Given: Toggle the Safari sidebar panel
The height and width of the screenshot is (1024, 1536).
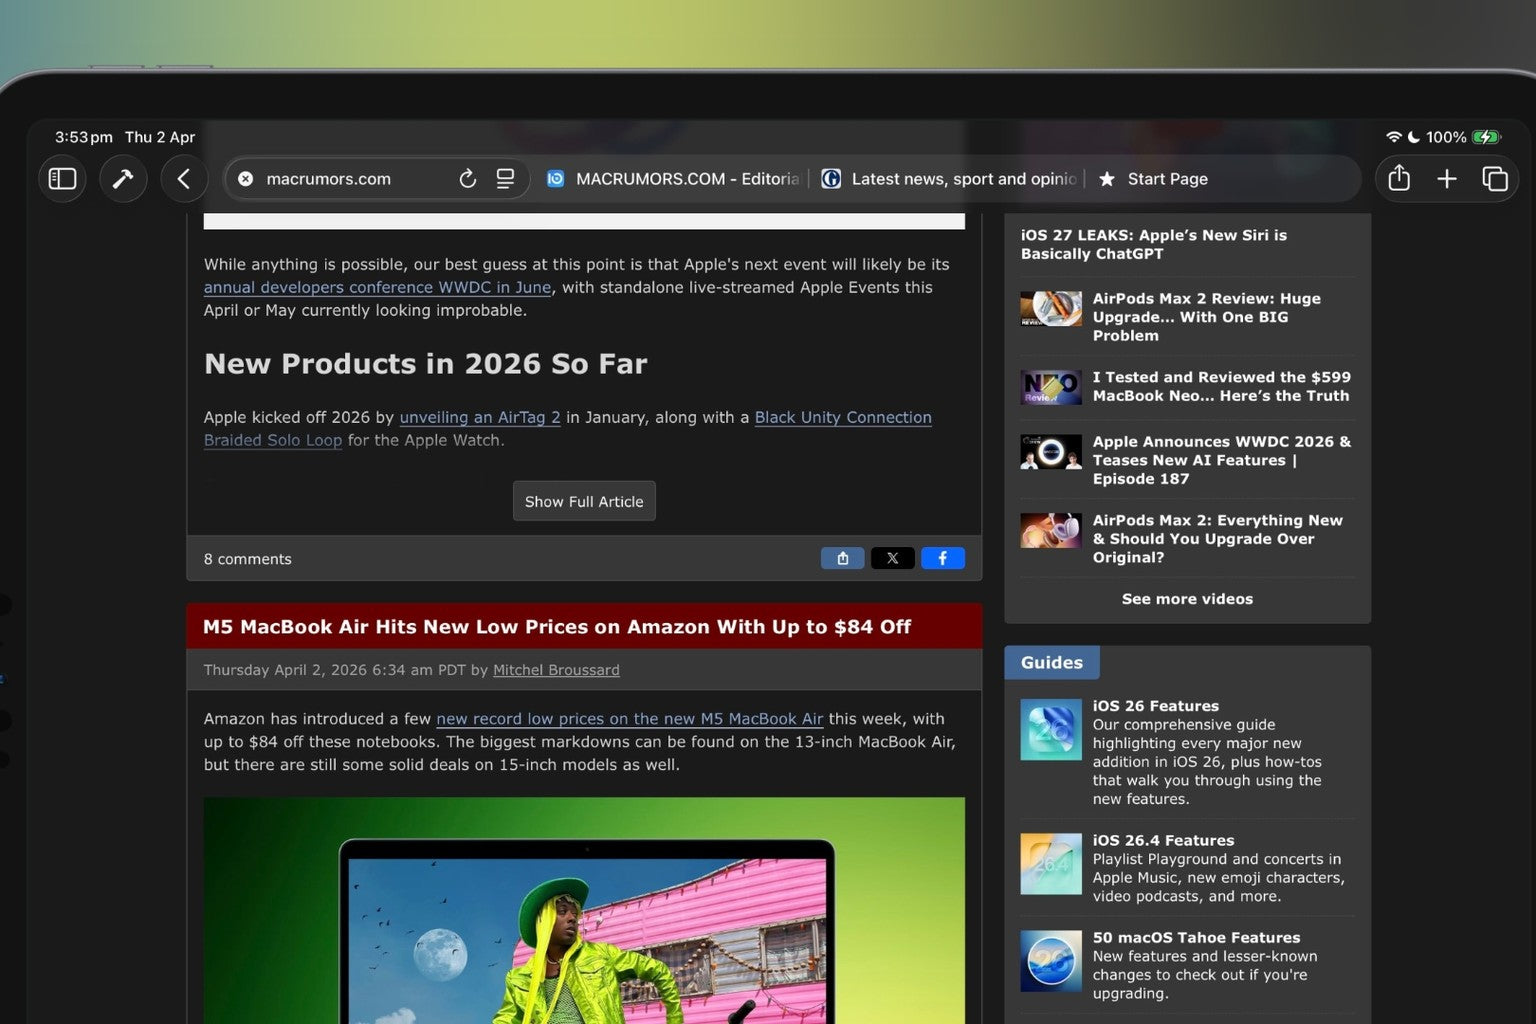Looking at the screenshot, I should [62, 179].
